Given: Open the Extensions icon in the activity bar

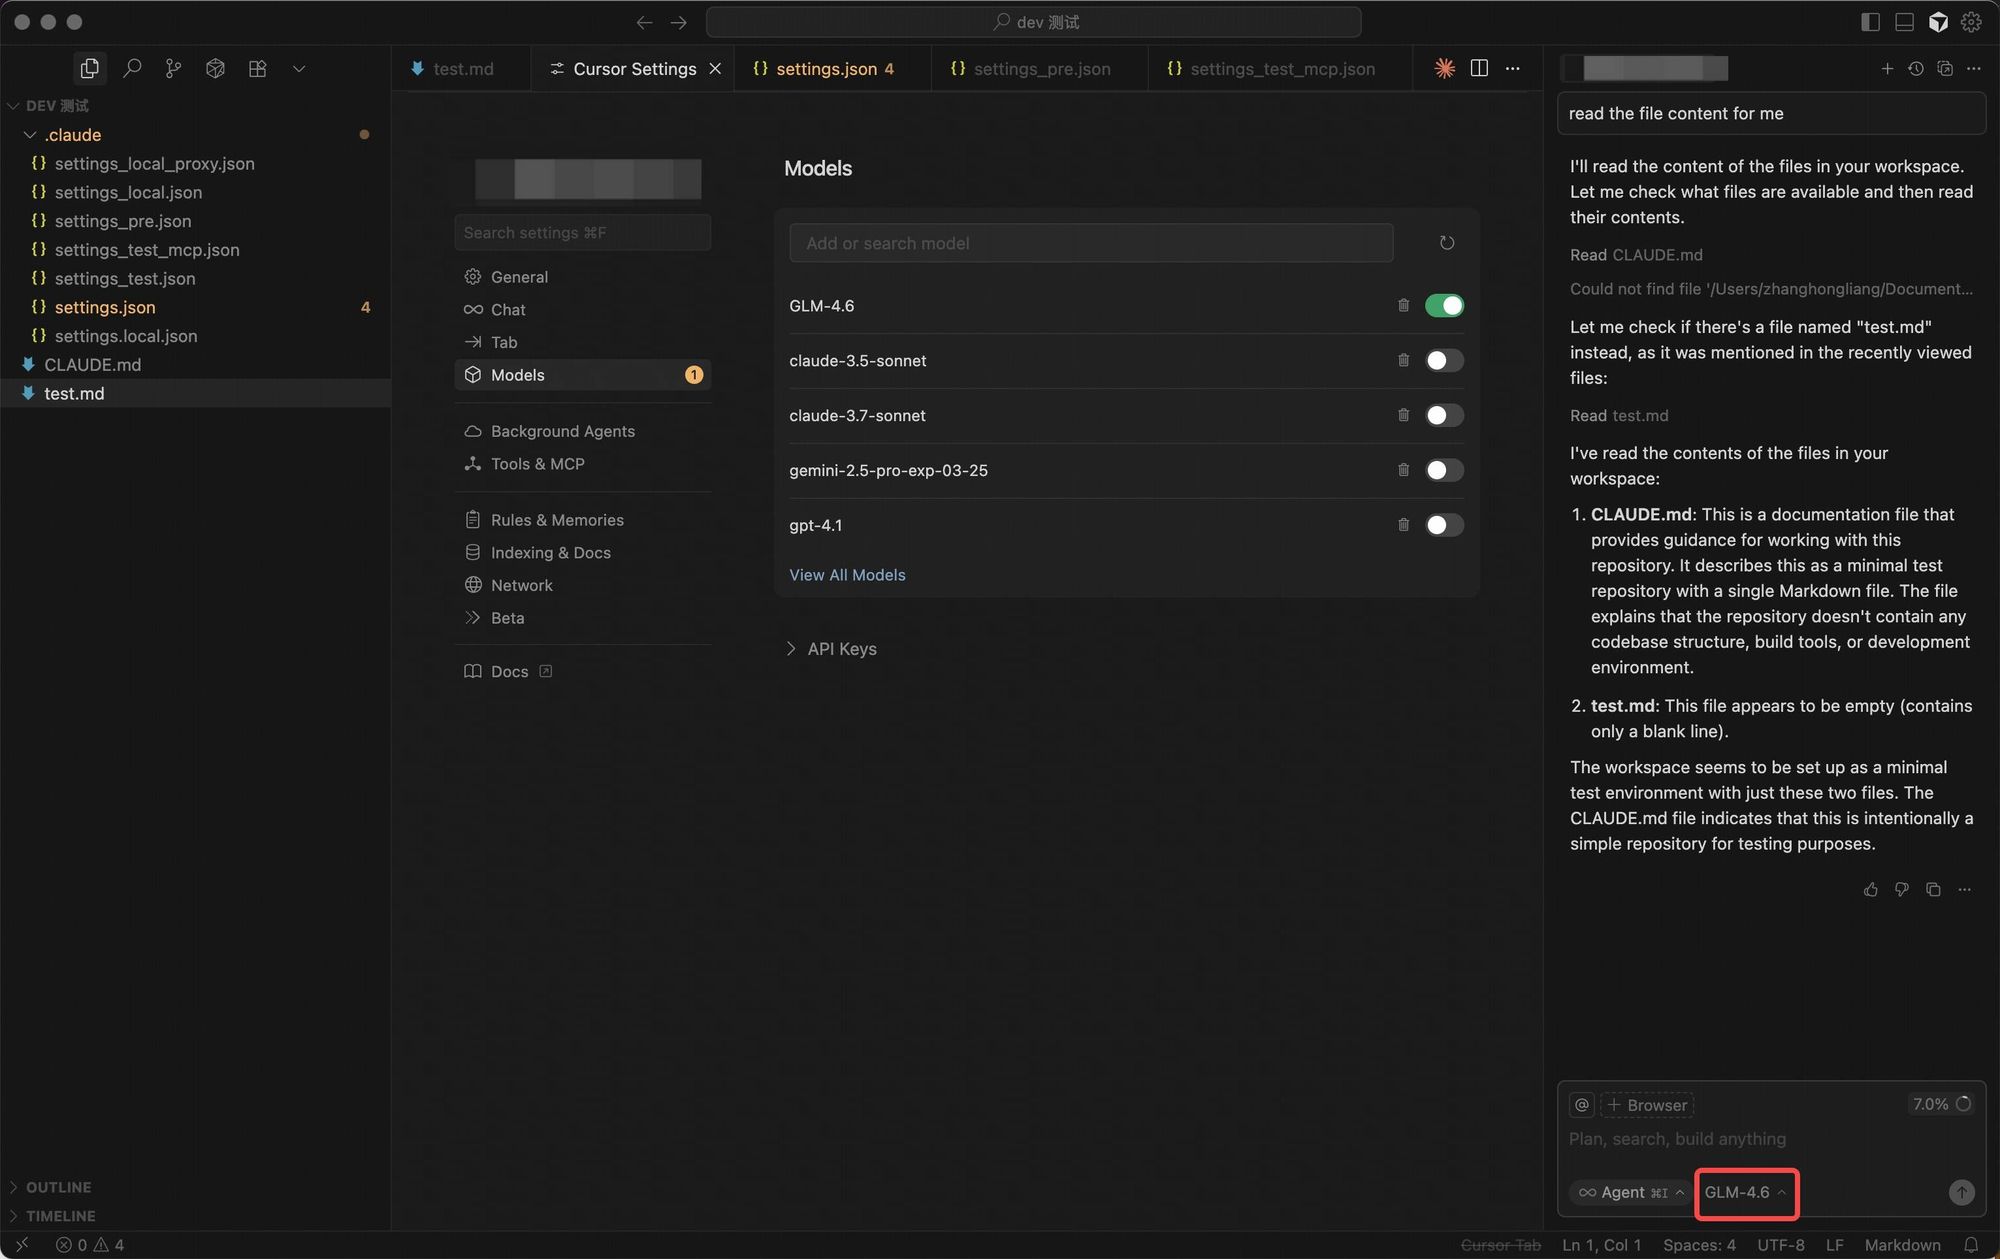Looking at the screenshot, I should 257,68.
